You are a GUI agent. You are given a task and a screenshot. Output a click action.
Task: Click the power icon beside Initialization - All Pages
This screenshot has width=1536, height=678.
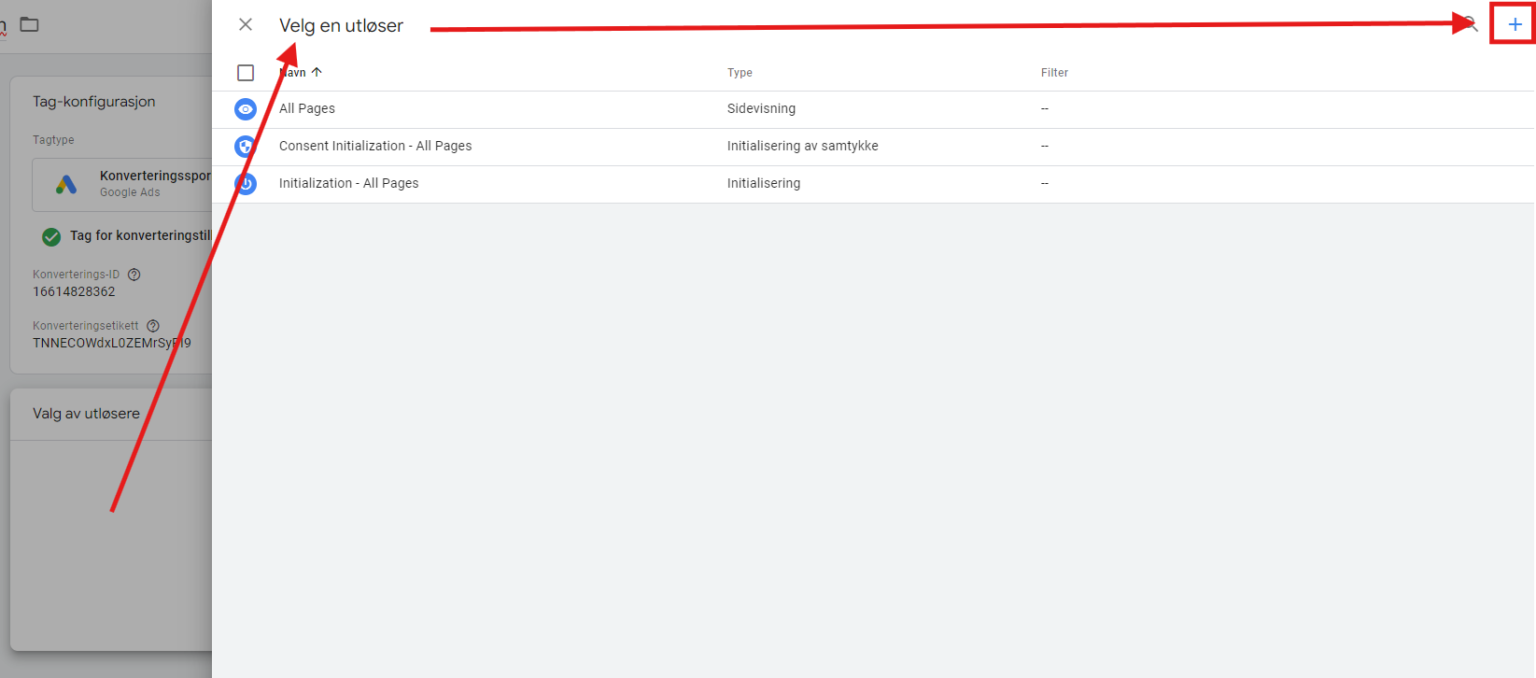245,184
